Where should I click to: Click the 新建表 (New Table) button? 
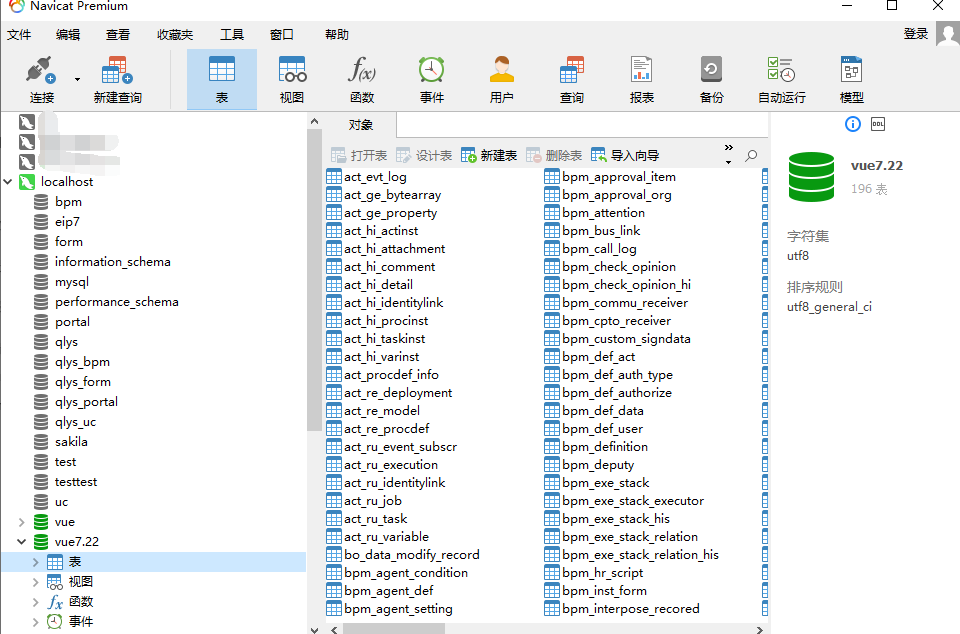489,156
